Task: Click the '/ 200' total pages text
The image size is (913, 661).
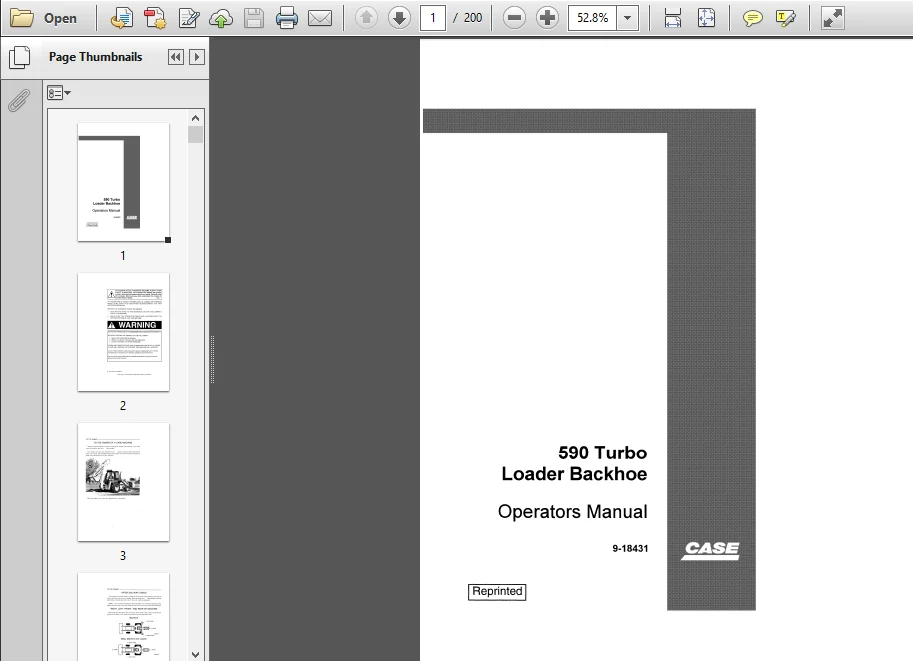Action: pos(468,18)
